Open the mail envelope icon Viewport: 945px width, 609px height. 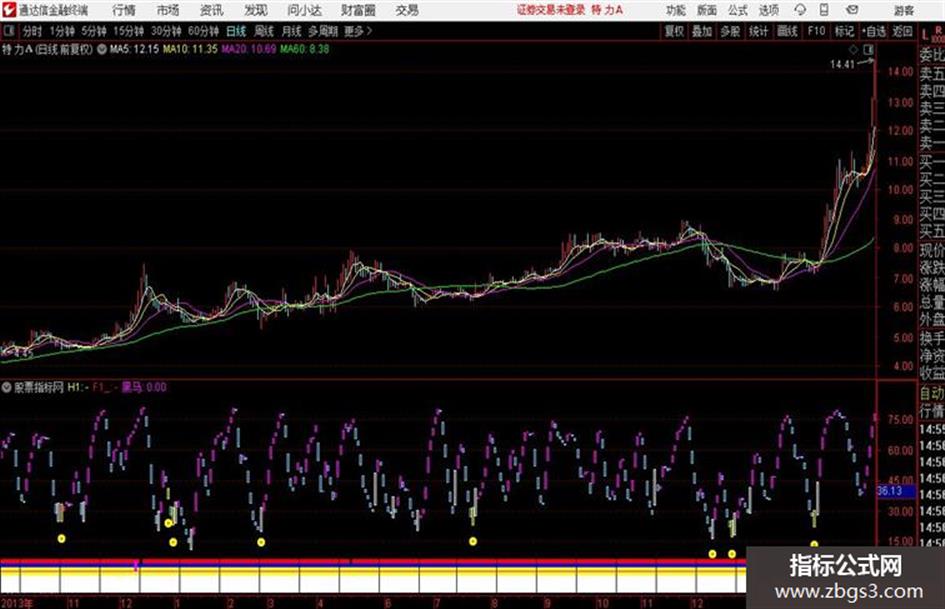coord(852,10)
